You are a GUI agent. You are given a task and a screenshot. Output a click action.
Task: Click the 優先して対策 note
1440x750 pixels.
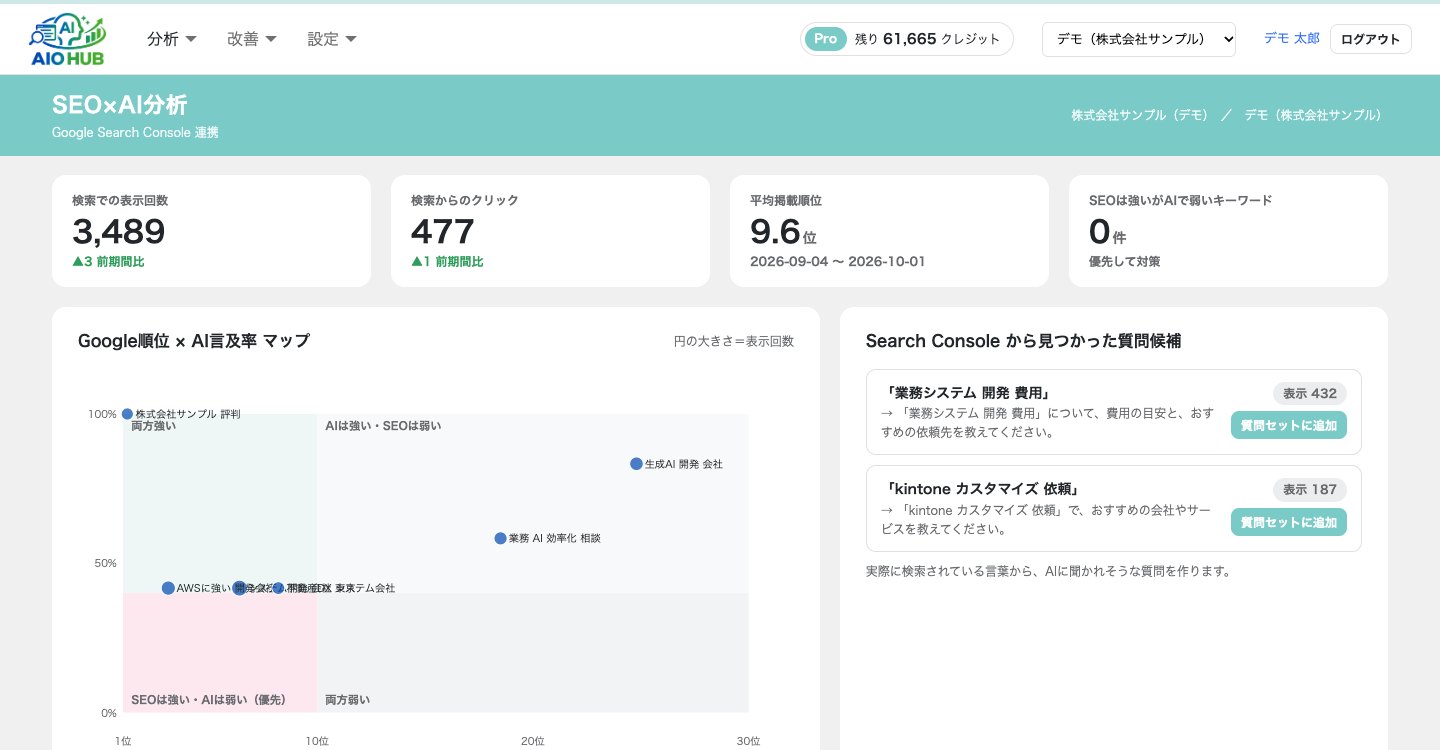click(1124, 262)
